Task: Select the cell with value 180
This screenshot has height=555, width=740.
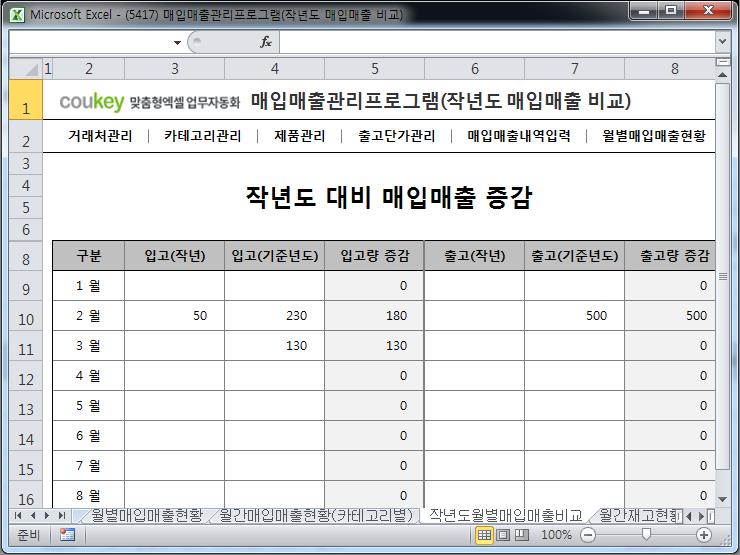Action: tap(375, 316)
